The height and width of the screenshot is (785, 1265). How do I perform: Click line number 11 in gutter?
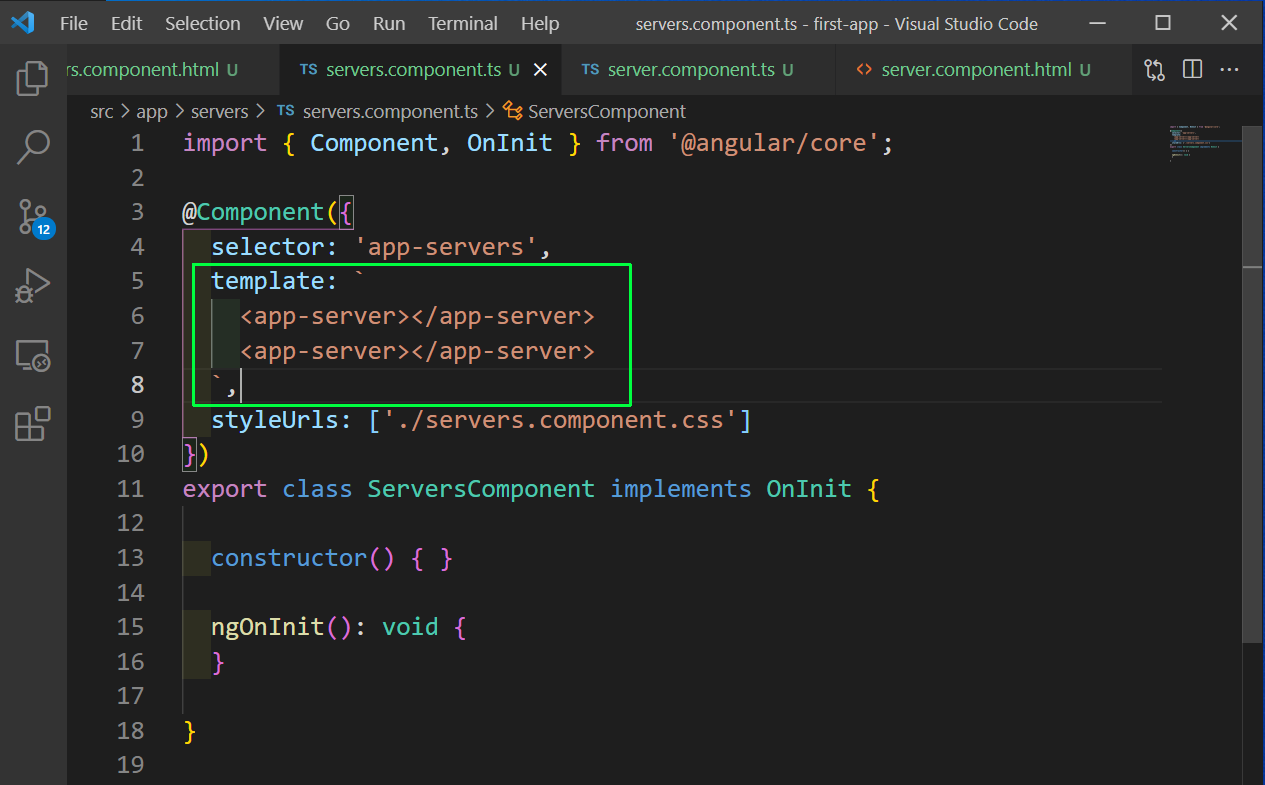pyautogui.click(x=130, y=489)
